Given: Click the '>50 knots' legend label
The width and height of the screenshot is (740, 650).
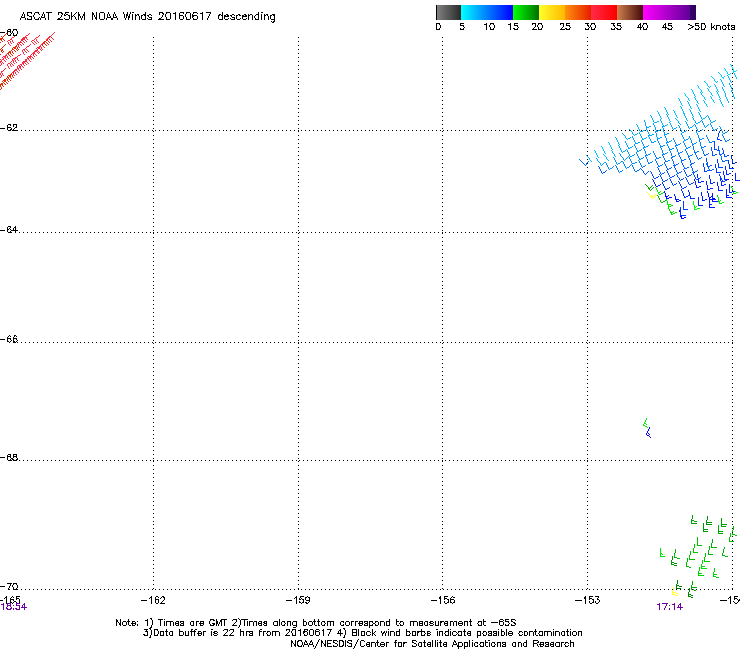Looking at the screenshot, I should coord(711,27).
